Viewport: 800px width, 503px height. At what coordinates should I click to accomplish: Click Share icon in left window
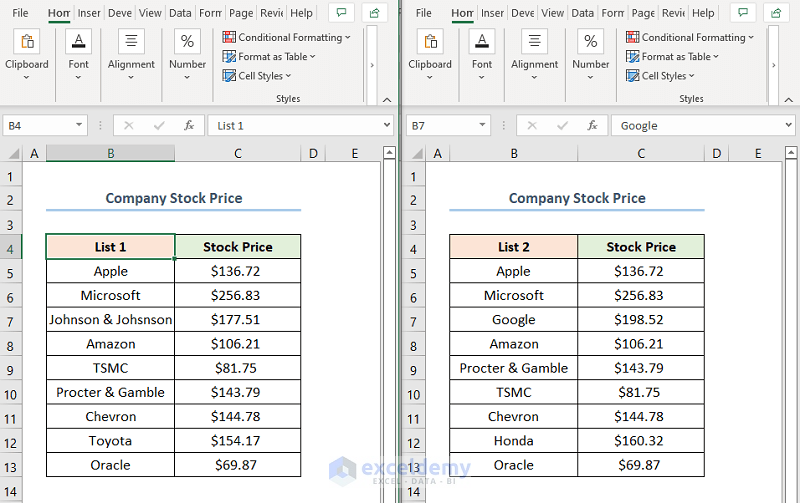click(x=374, y=13)
